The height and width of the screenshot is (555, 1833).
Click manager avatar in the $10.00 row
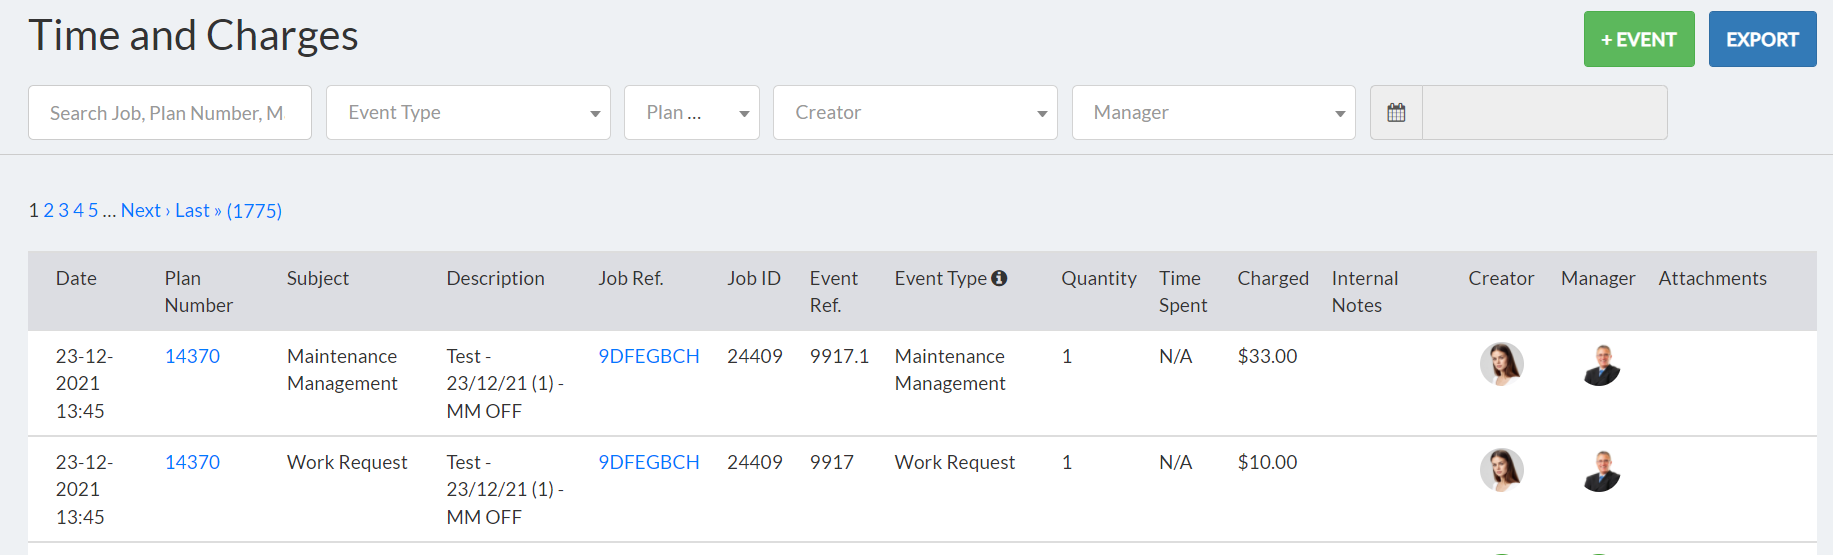(x=1601, y=470)
